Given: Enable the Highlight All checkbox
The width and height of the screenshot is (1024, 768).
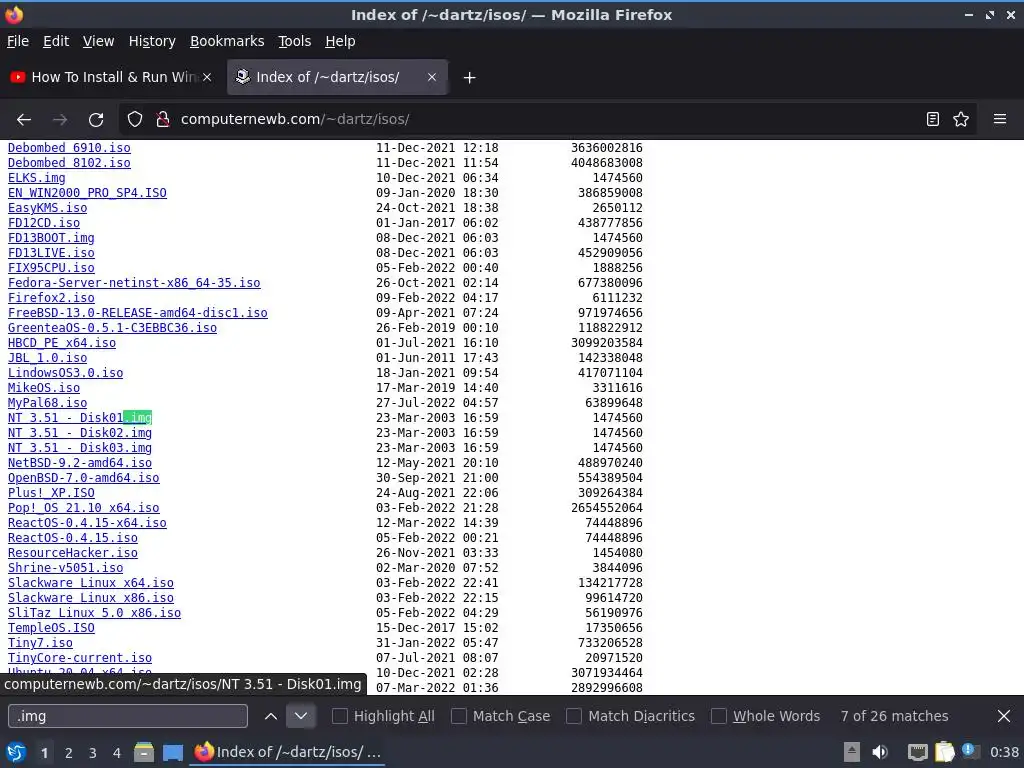Looking at the screenshot, I should point(340,716).
